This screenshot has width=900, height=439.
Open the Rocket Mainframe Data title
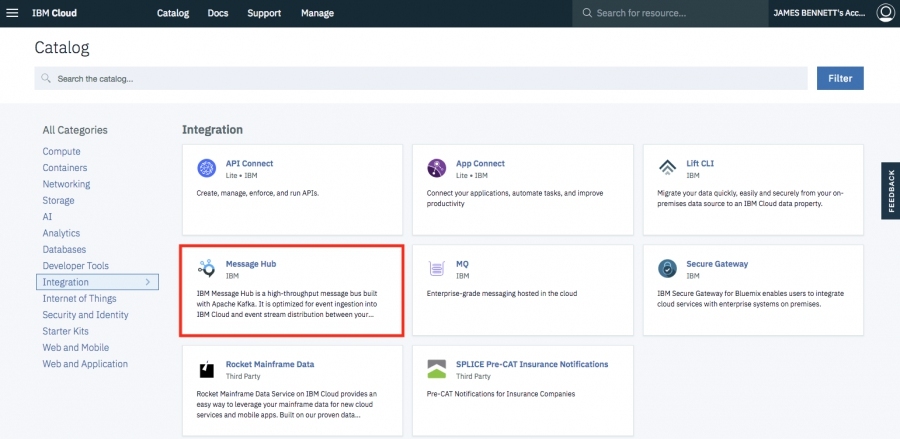click(270, 364)
